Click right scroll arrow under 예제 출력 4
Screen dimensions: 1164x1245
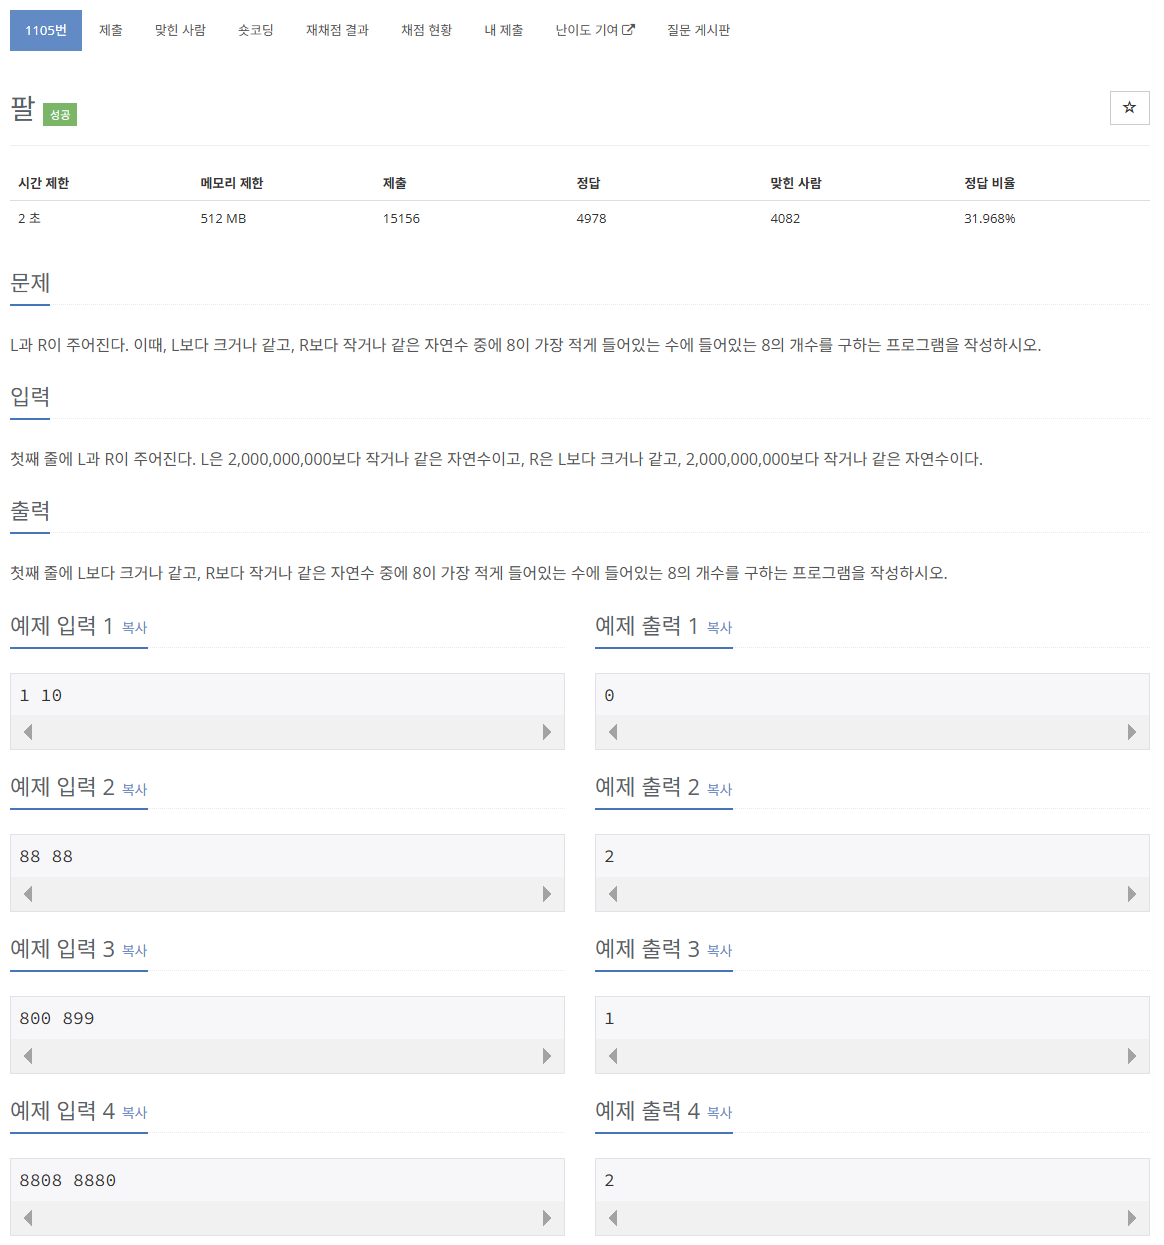coord(1131,1218)
